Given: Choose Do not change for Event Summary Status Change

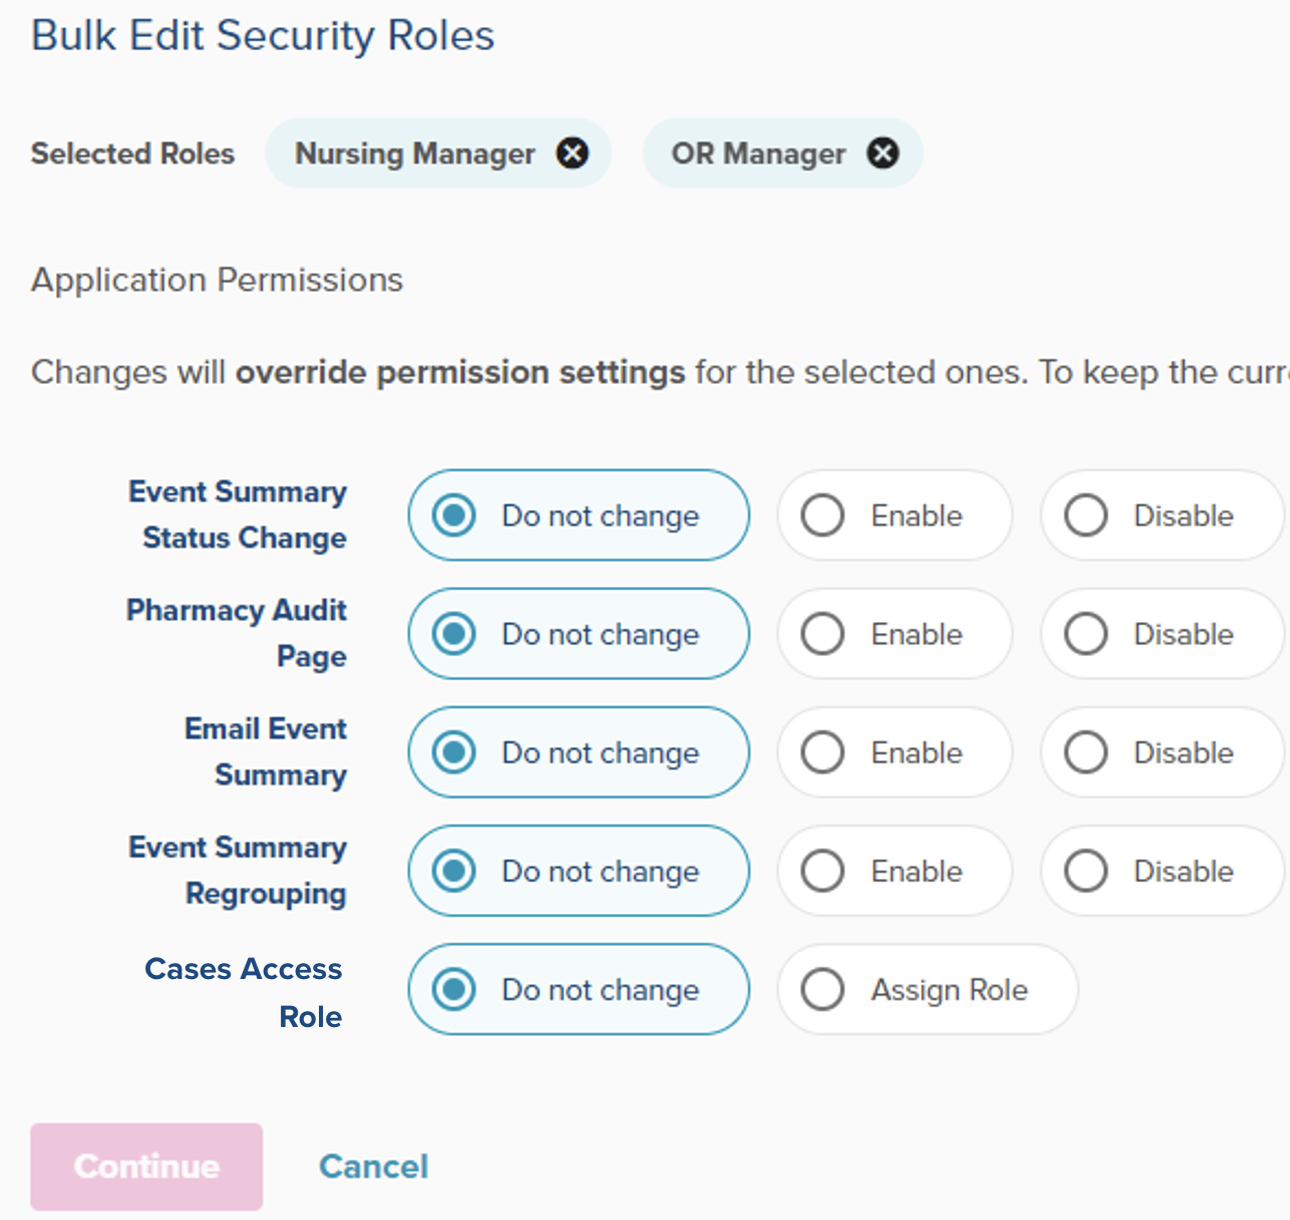Looking at the screenshot, I should click(x=579, y=516).
